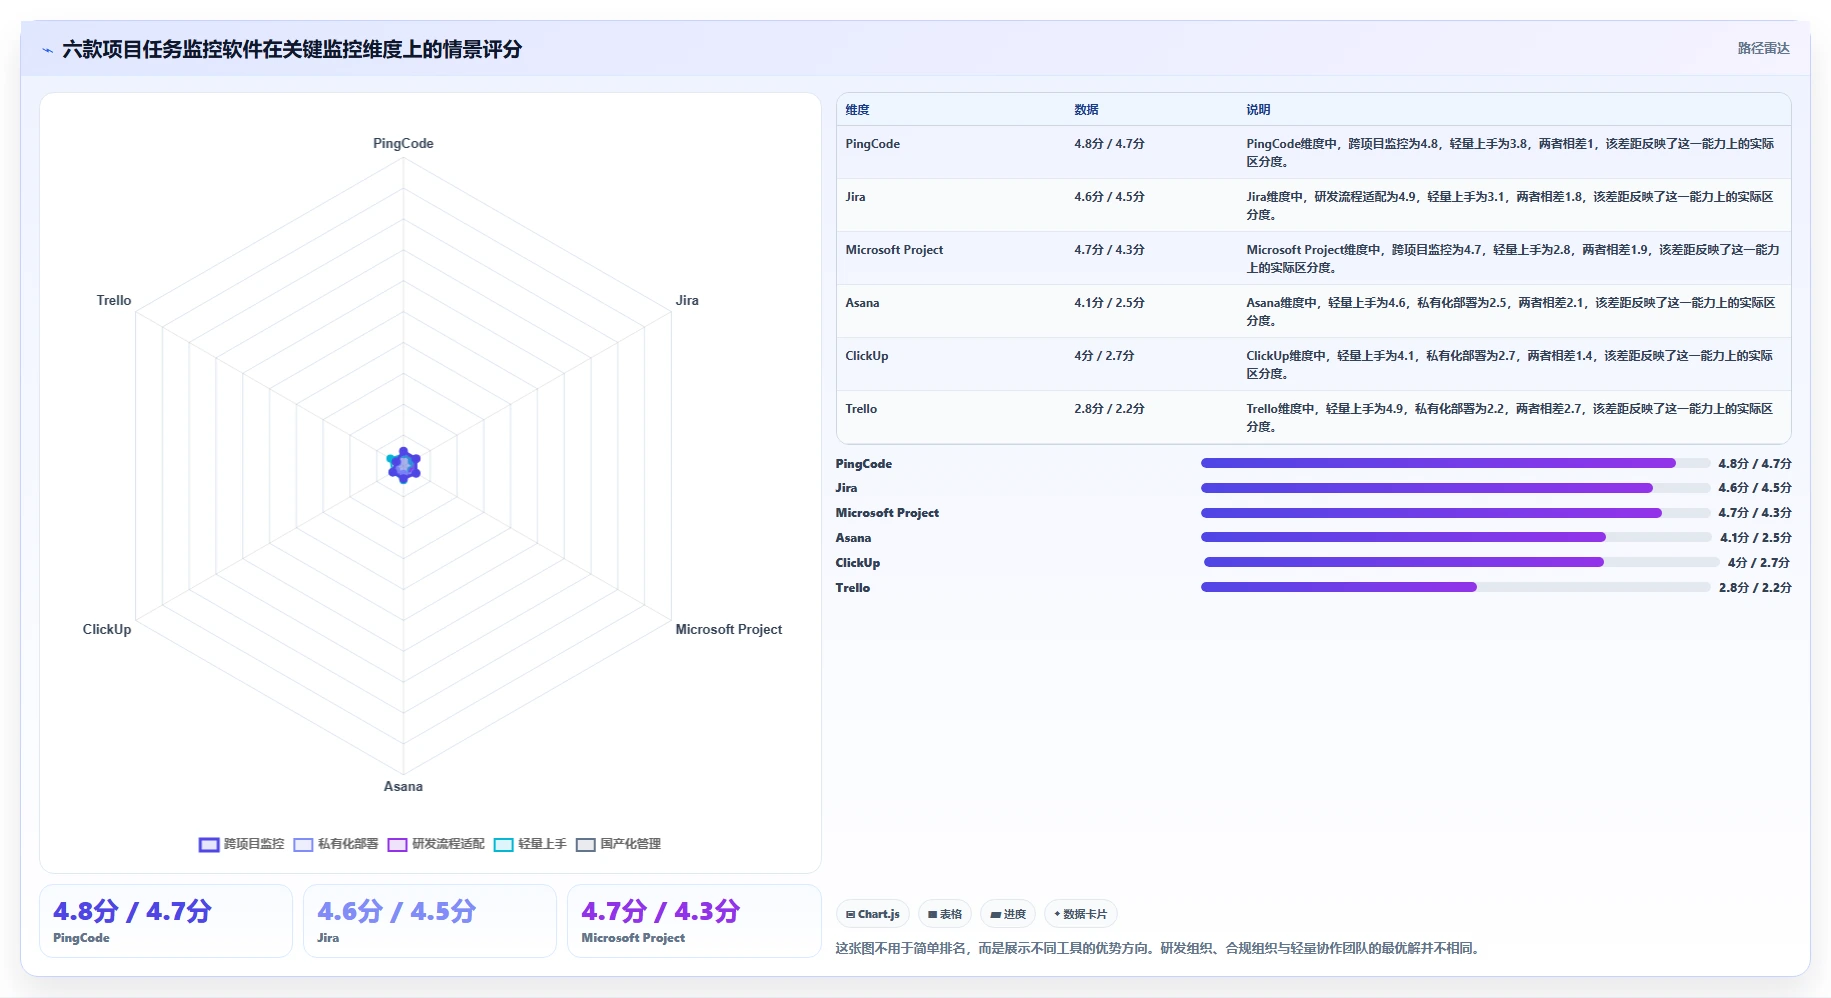
Task: Click the 2.8分 / 2.2分 value beside the Trello bar
Action: pos(1755,588)
